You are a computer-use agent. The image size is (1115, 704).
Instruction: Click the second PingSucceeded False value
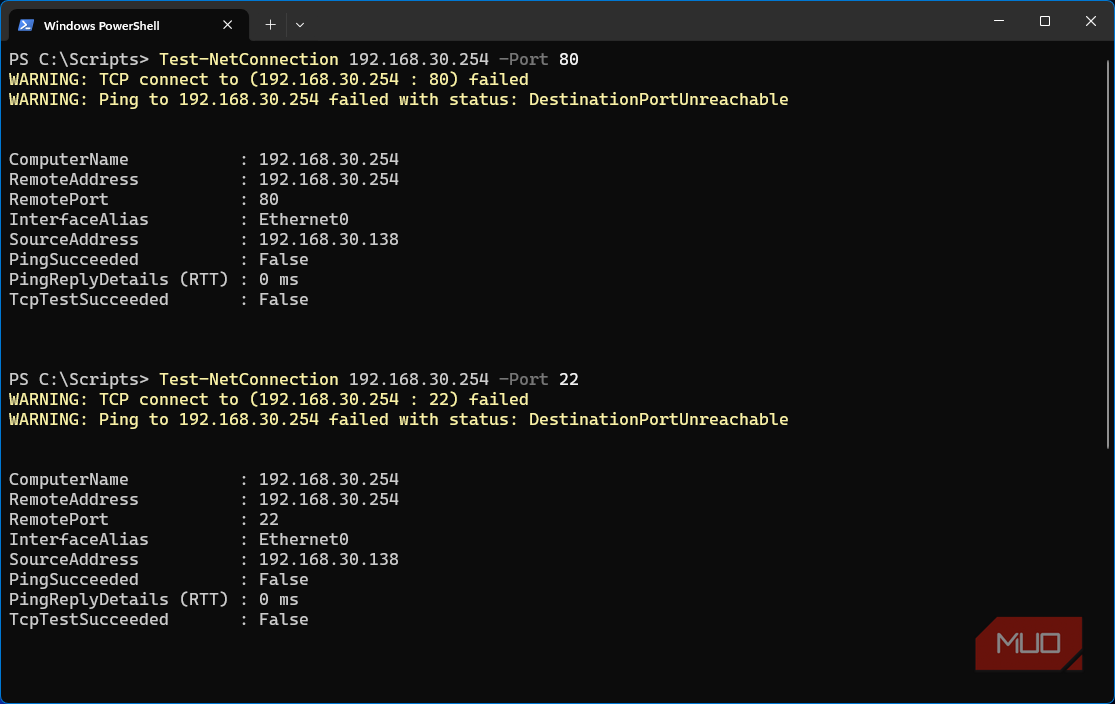[284, 579]
